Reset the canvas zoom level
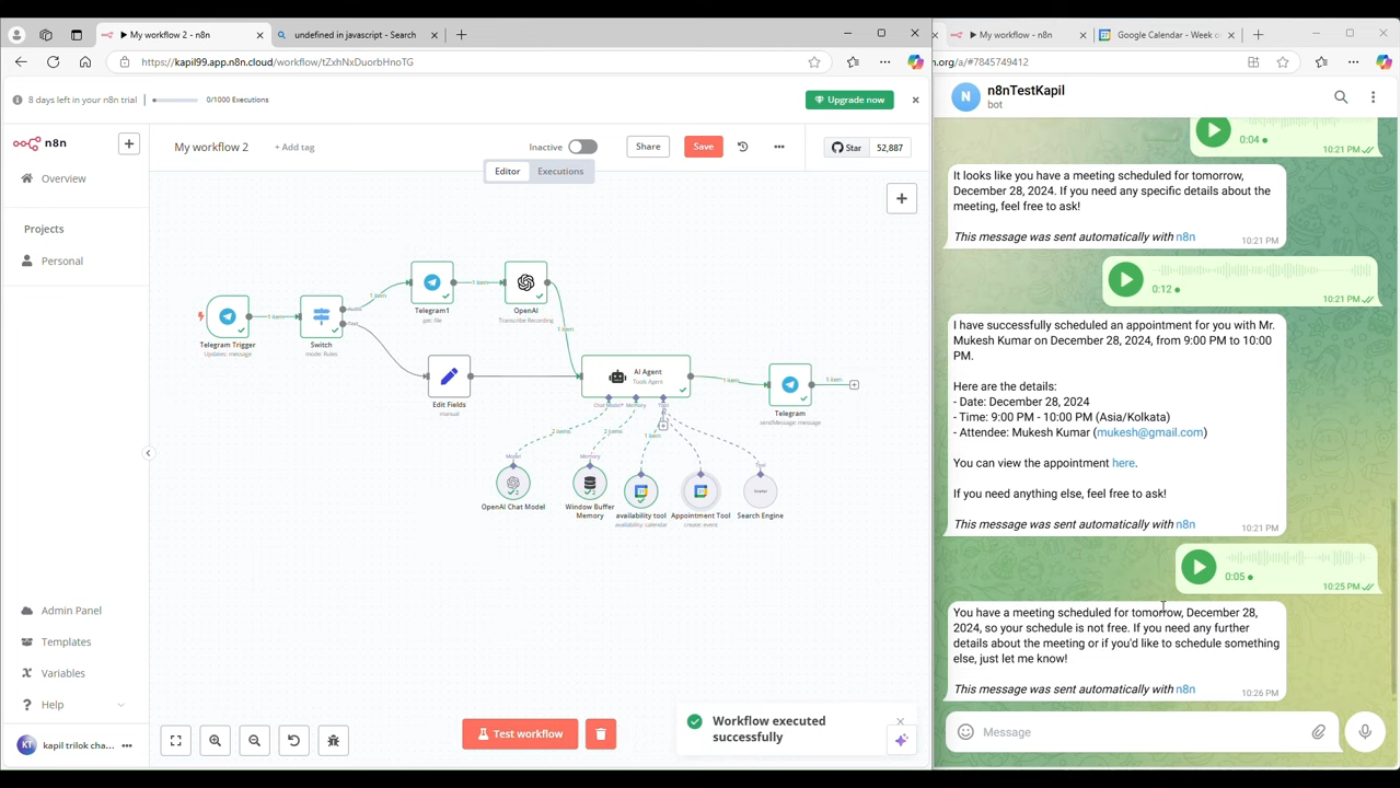Image resolution: width=1400 pixels, height=788 pixels. [x=294, y=741]
